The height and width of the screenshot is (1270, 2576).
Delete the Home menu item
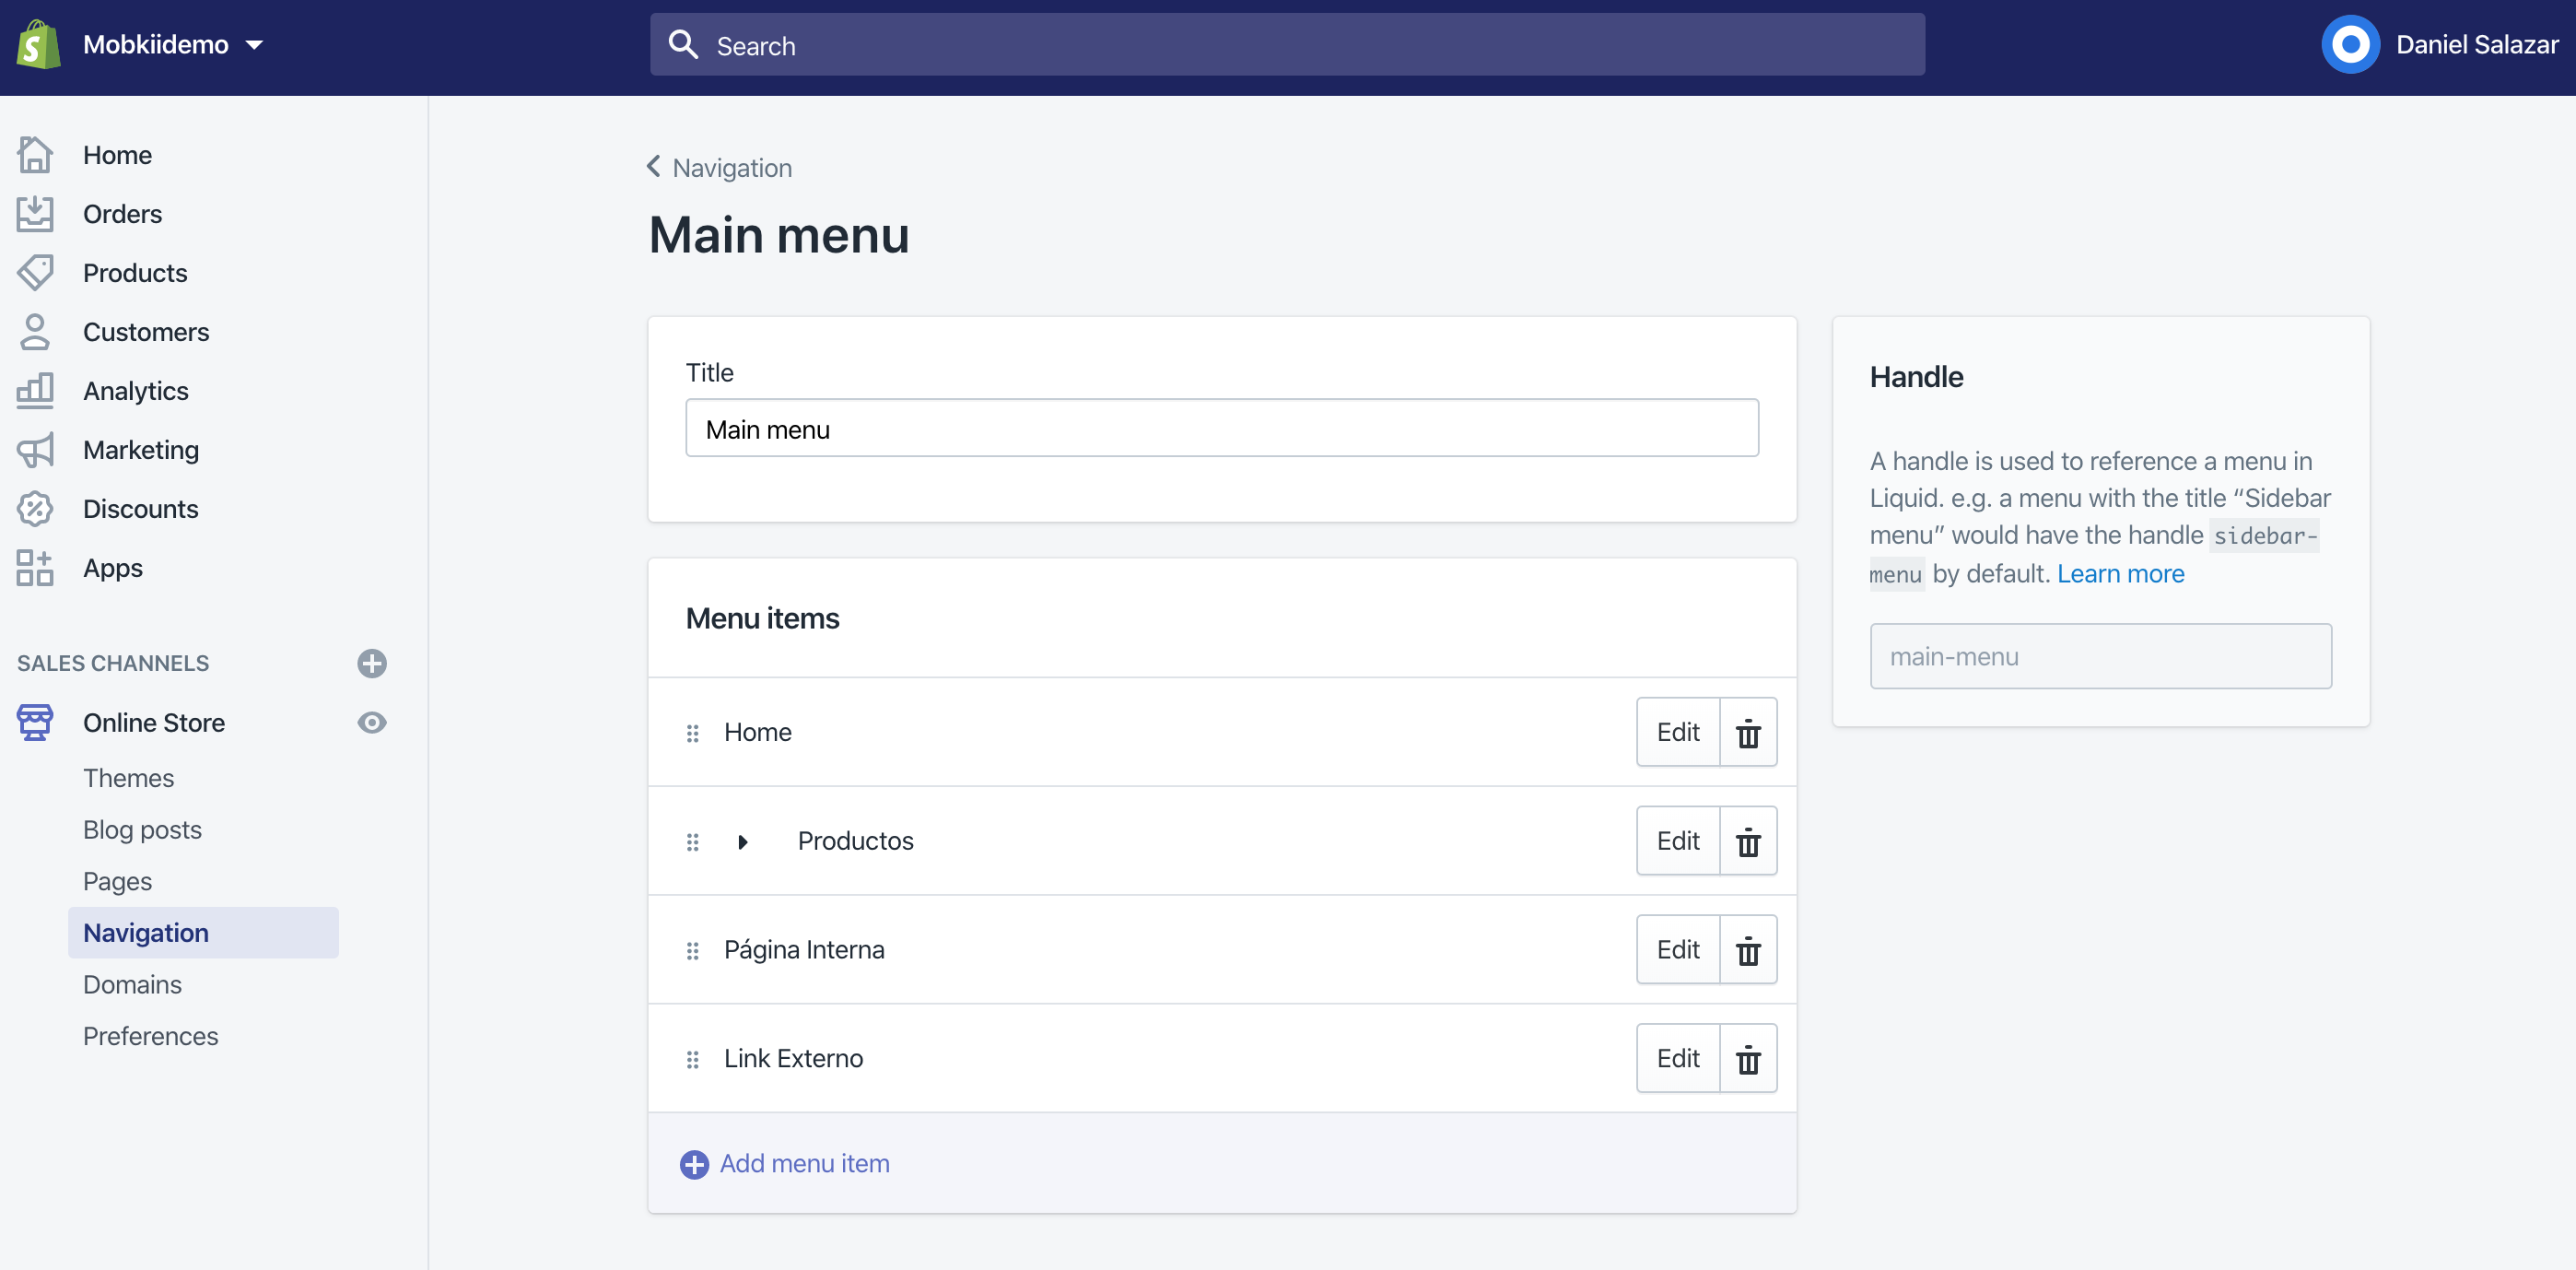(1748, 732)
